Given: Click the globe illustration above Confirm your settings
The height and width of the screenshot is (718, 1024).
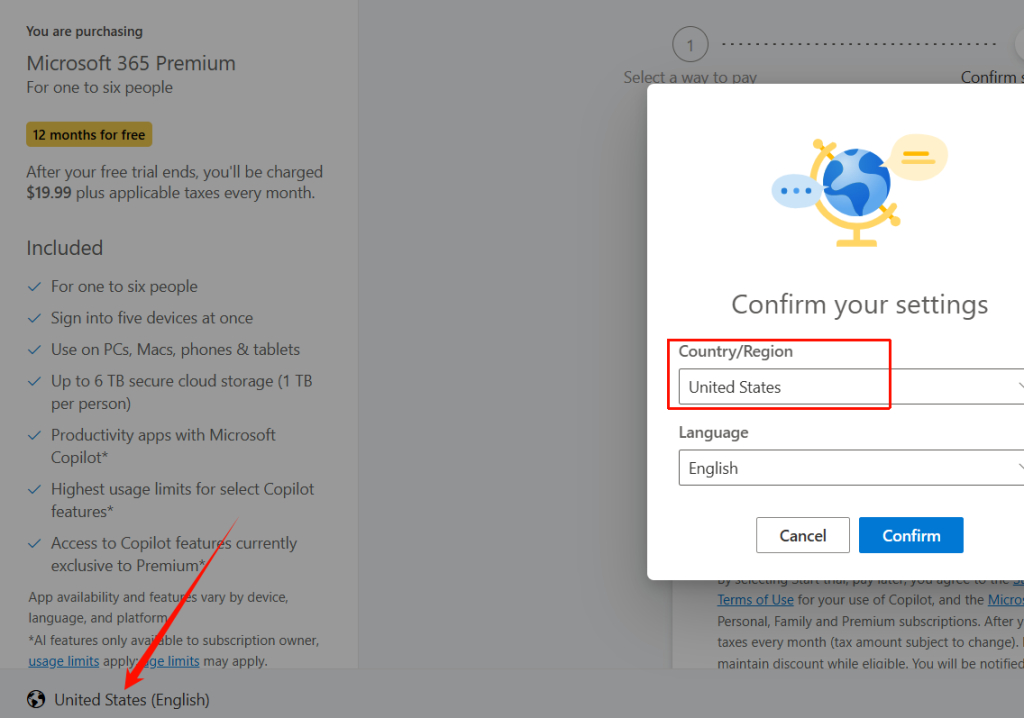Looking at the screenshot, I should click(x=857, y=185).
